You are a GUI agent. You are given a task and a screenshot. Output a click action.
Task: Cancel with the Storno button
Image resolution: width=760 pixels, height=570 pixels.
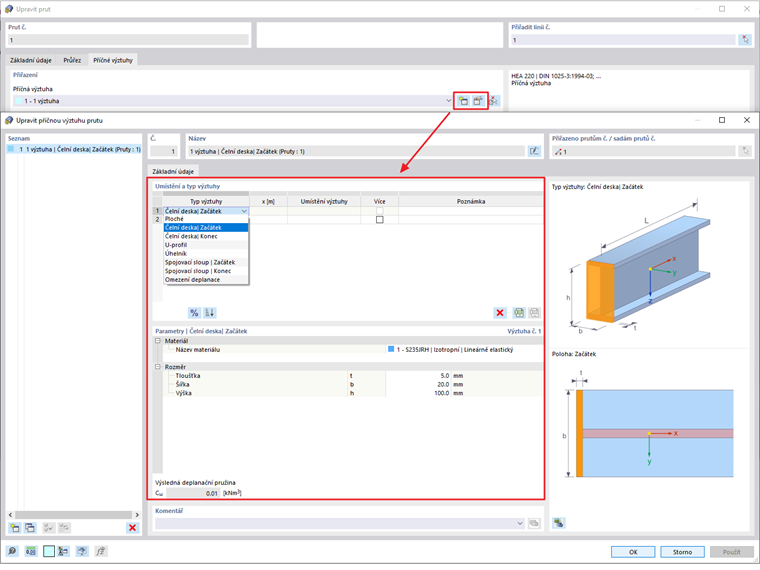point(682,552)
